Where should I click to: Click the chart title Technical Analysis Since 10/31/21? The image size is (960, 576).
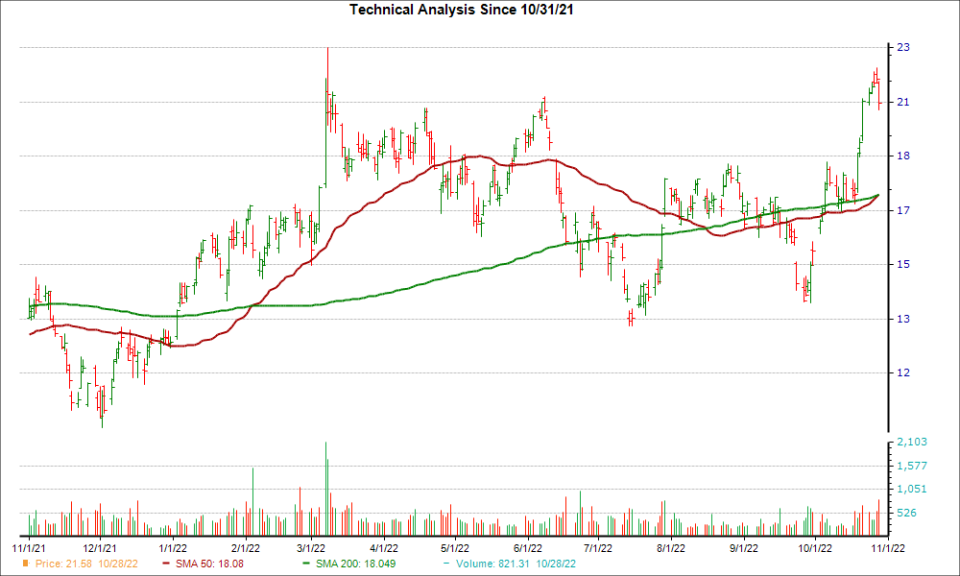point(479,10)
